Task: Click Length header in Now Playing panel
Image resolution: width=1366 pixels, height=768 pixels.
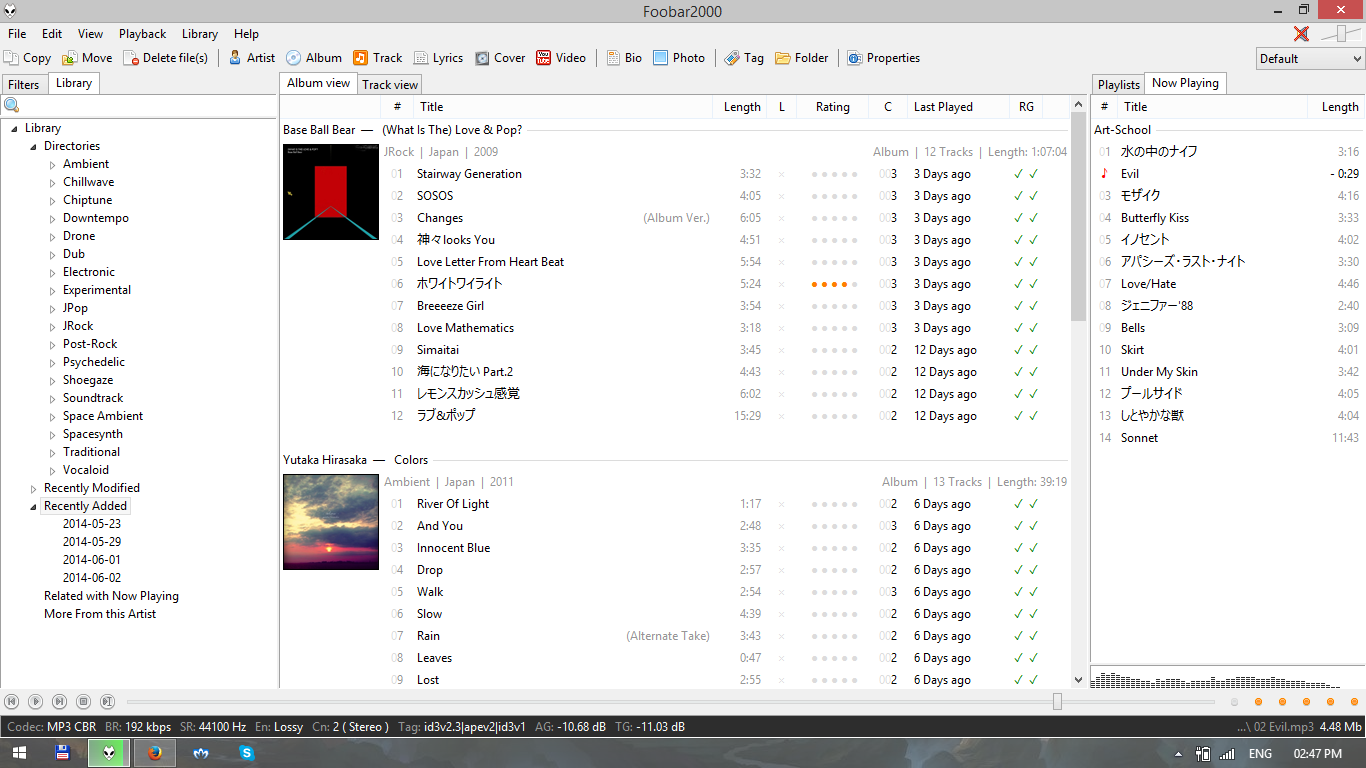Action: click(1335, 107)
